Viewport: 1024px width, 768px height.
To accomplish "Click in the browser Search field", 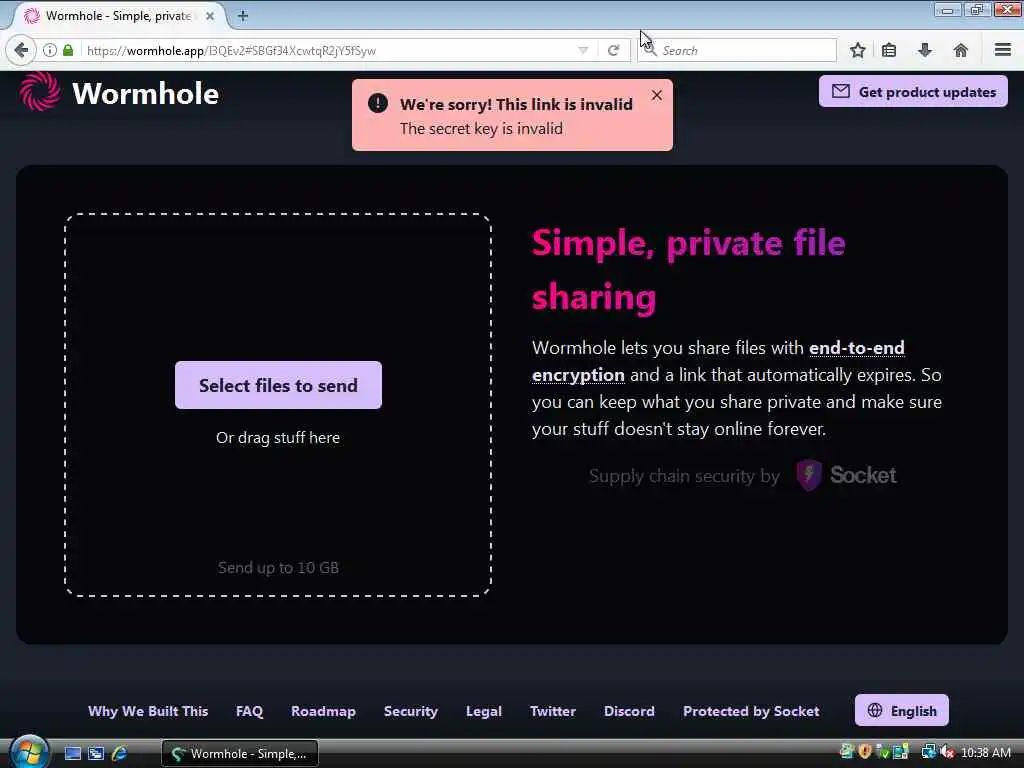I will 737,50.
